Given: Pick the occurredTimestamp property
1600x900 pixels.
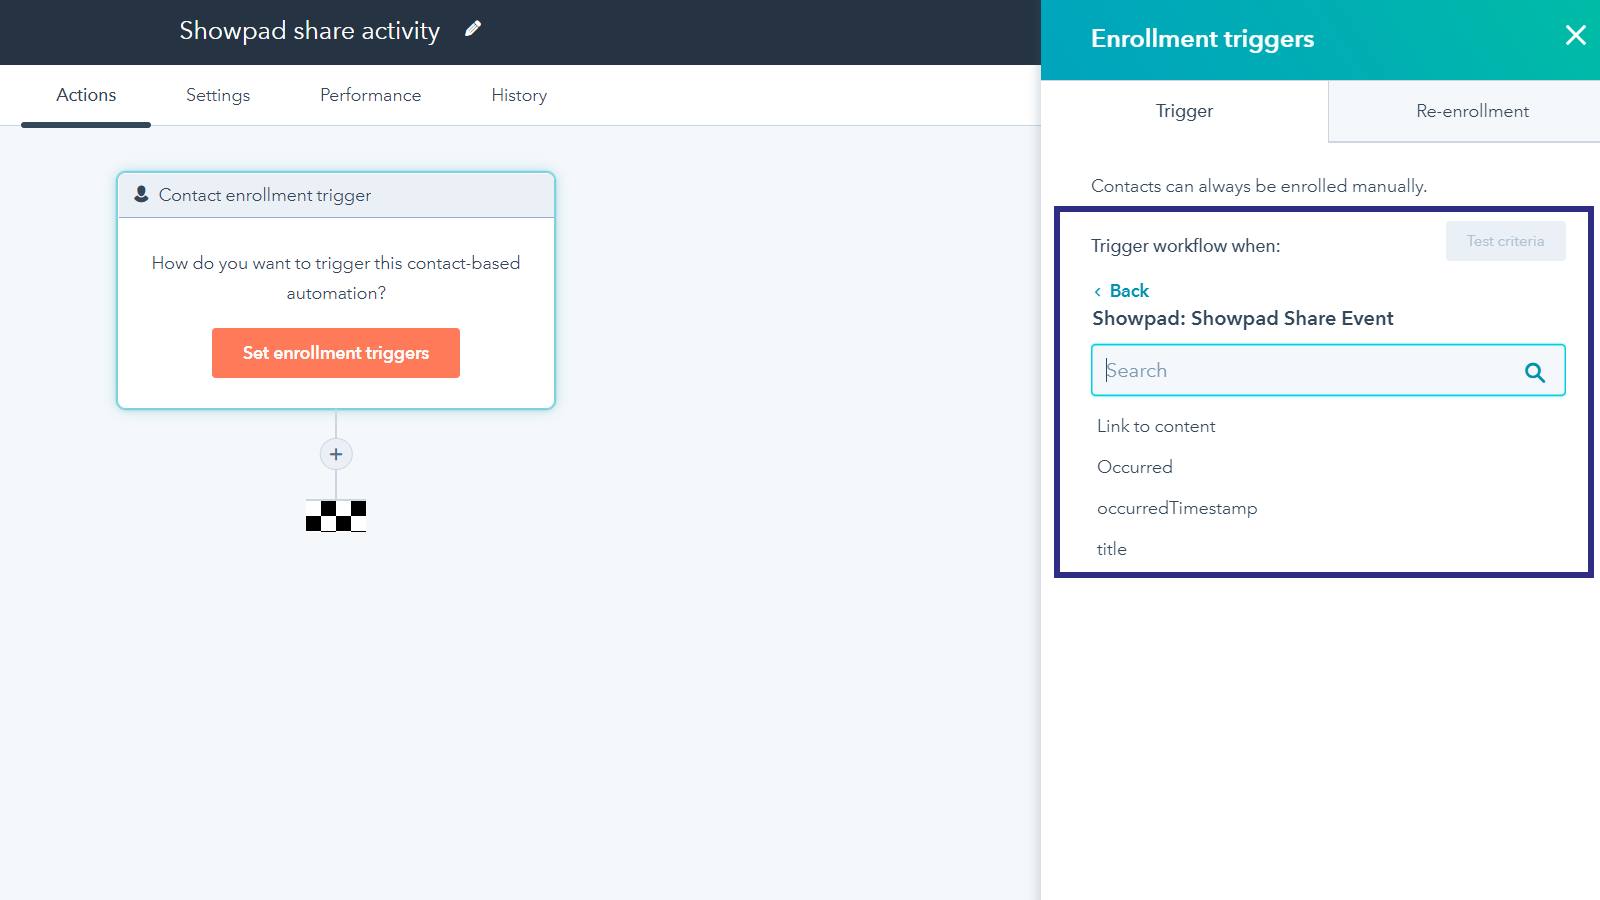Looking at the screenshot, I should 1177,508.
